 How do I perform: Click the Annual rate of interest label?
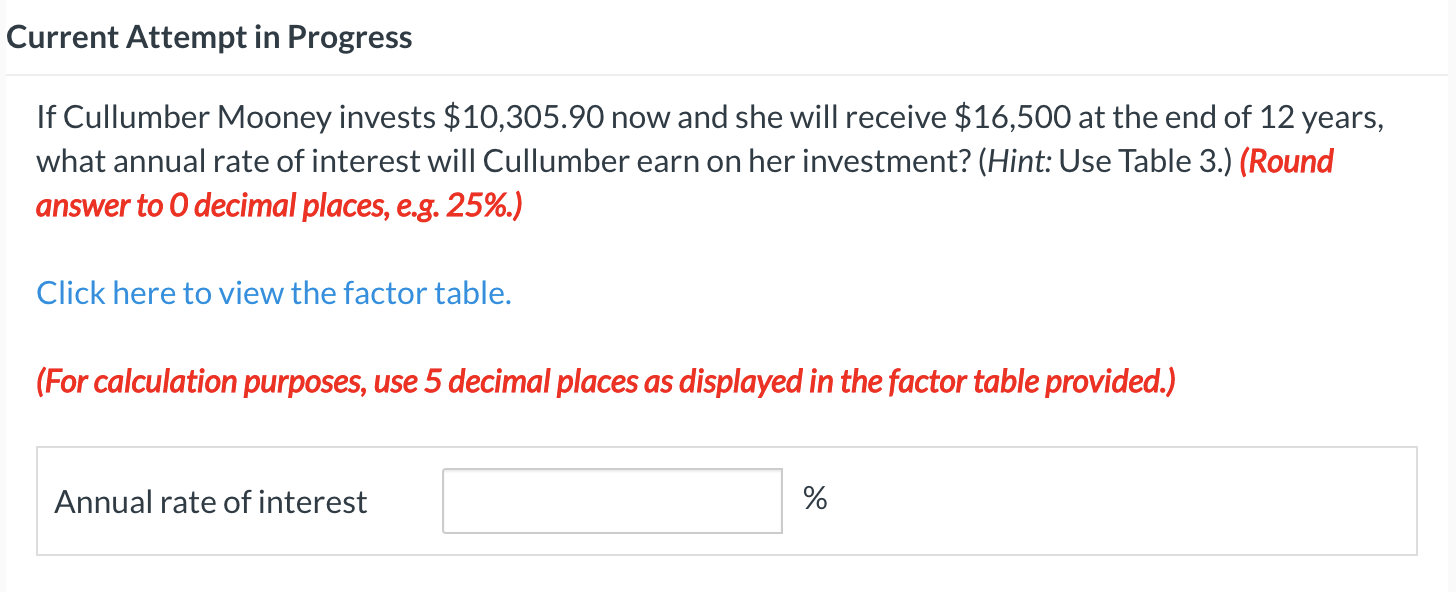[210, 501]
